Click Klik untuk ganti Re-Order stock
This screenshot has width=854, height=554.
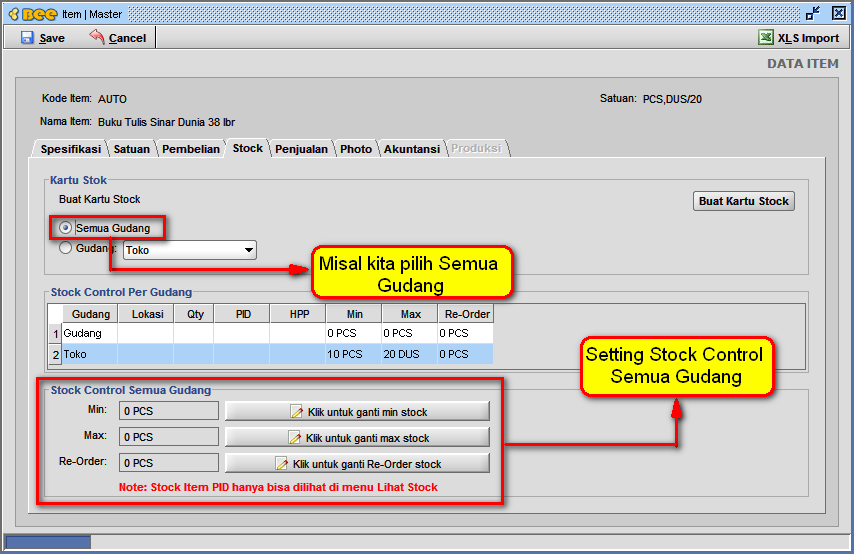357,464
